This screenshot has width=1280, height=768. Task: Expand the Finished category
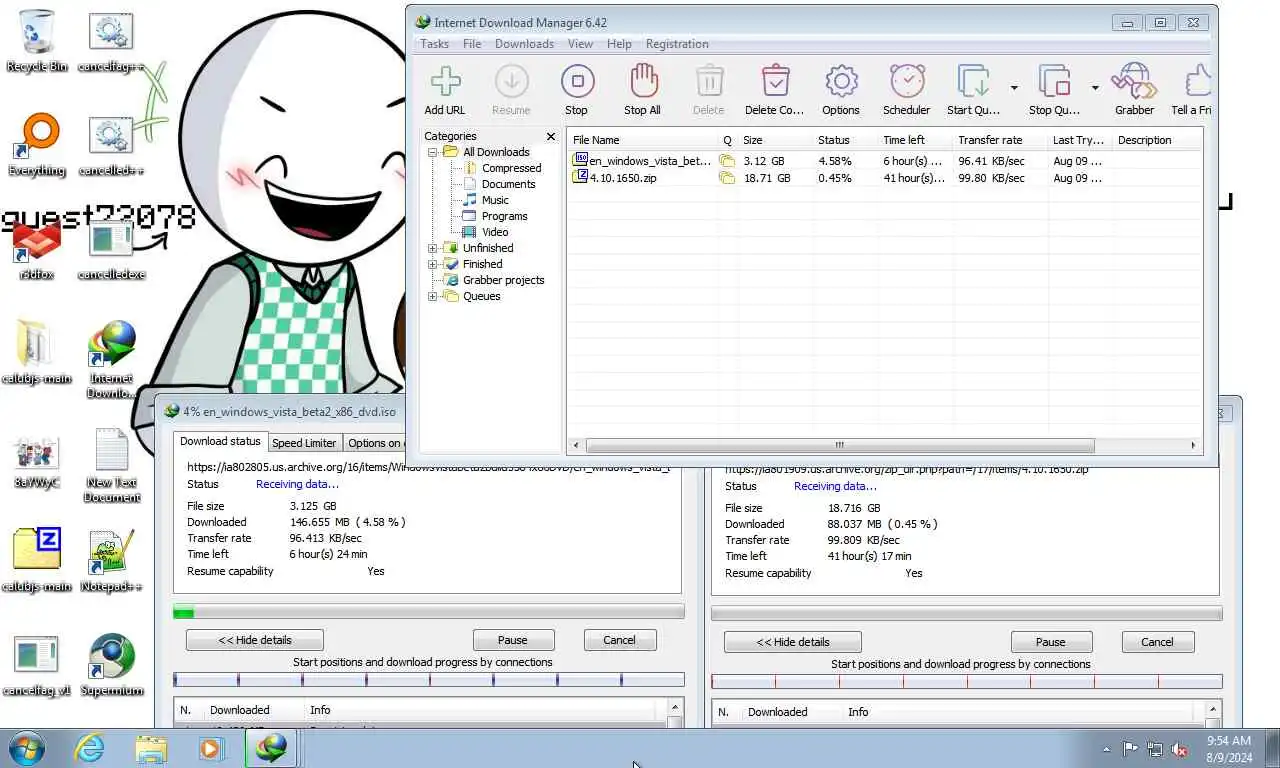coord(433,264)
